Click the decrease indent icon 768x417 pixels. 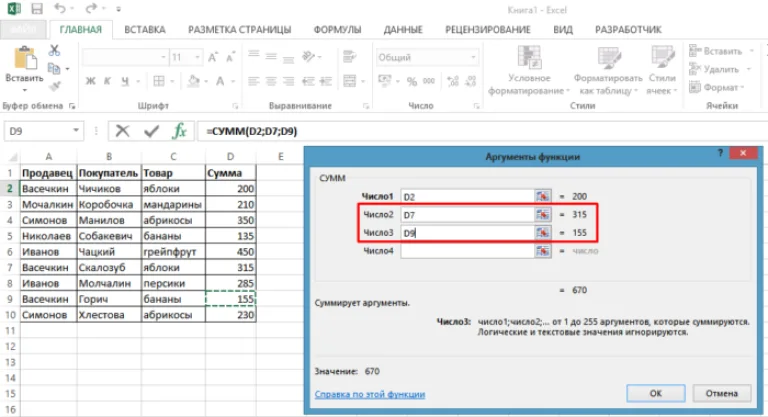[308, 81]
